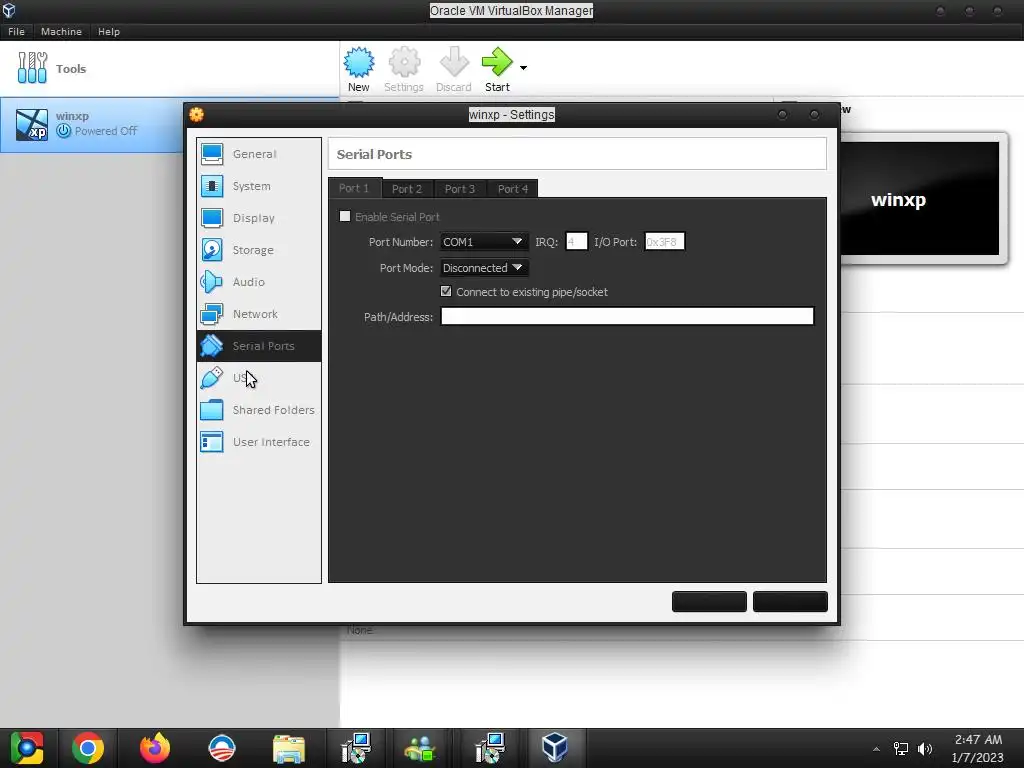Click the 'Powered Off' status text
Image resolution: width=1024 pixels, height=768 pixels.
click(106, 131)
